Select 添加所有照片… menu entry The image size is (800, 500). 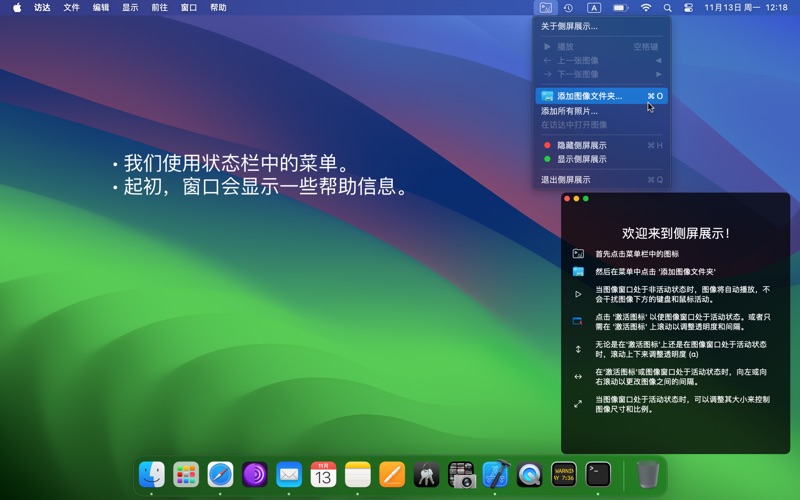[569, 111]
